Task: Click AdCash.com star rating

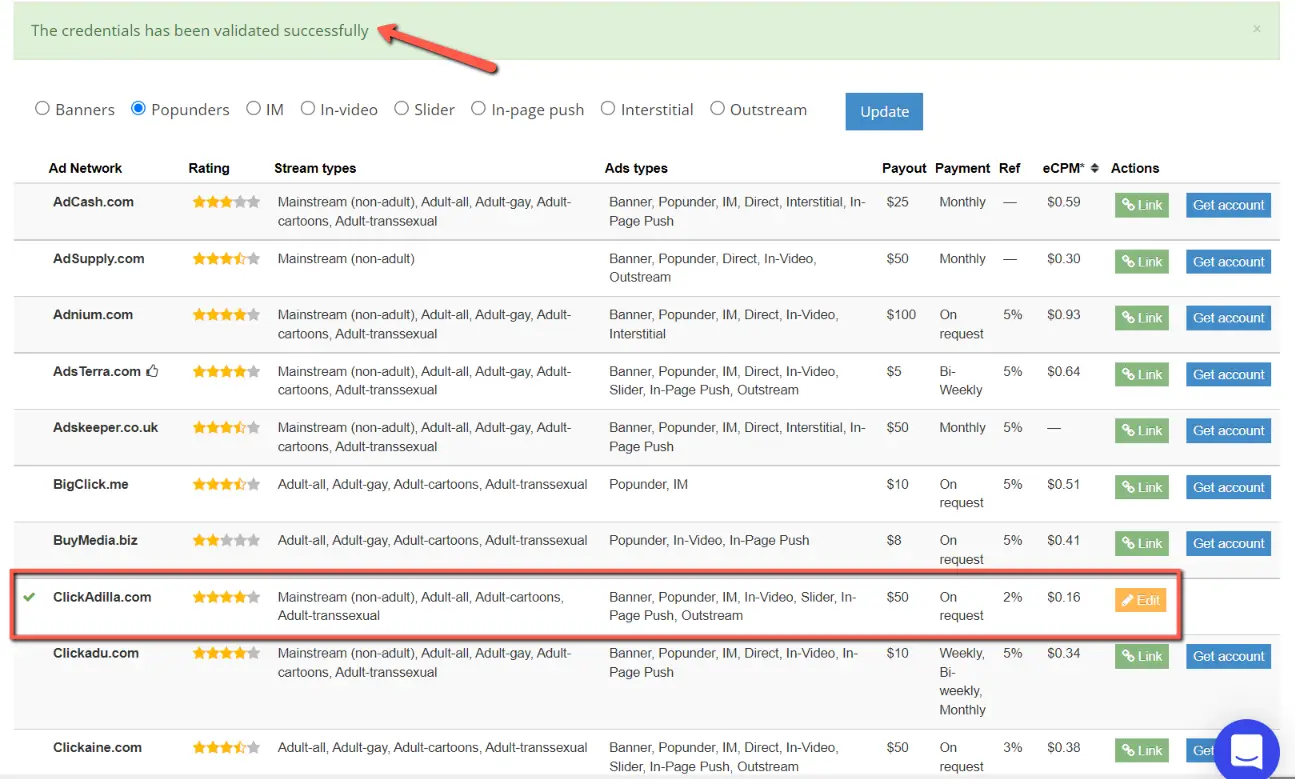Action: (226, 202)
